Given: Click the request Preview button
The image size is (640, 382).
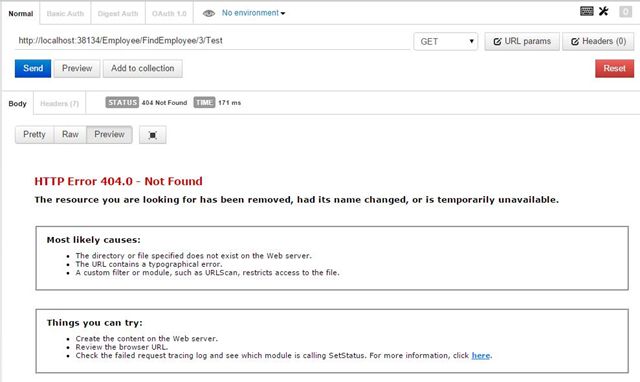Looking at the screenshot, I should [x=77, y=68].
